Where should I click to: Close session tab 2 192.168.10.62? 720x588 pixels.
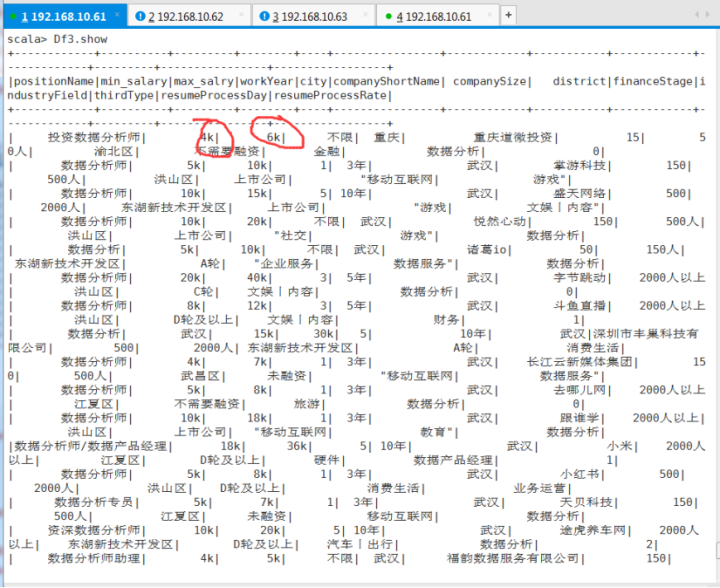[x=242, y=15]
